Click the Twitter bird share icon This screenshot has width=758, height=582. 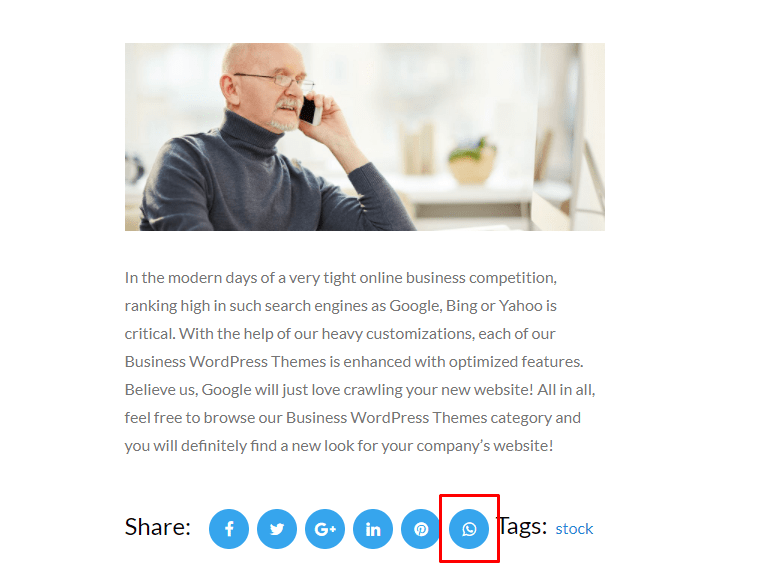click(277, 529)
